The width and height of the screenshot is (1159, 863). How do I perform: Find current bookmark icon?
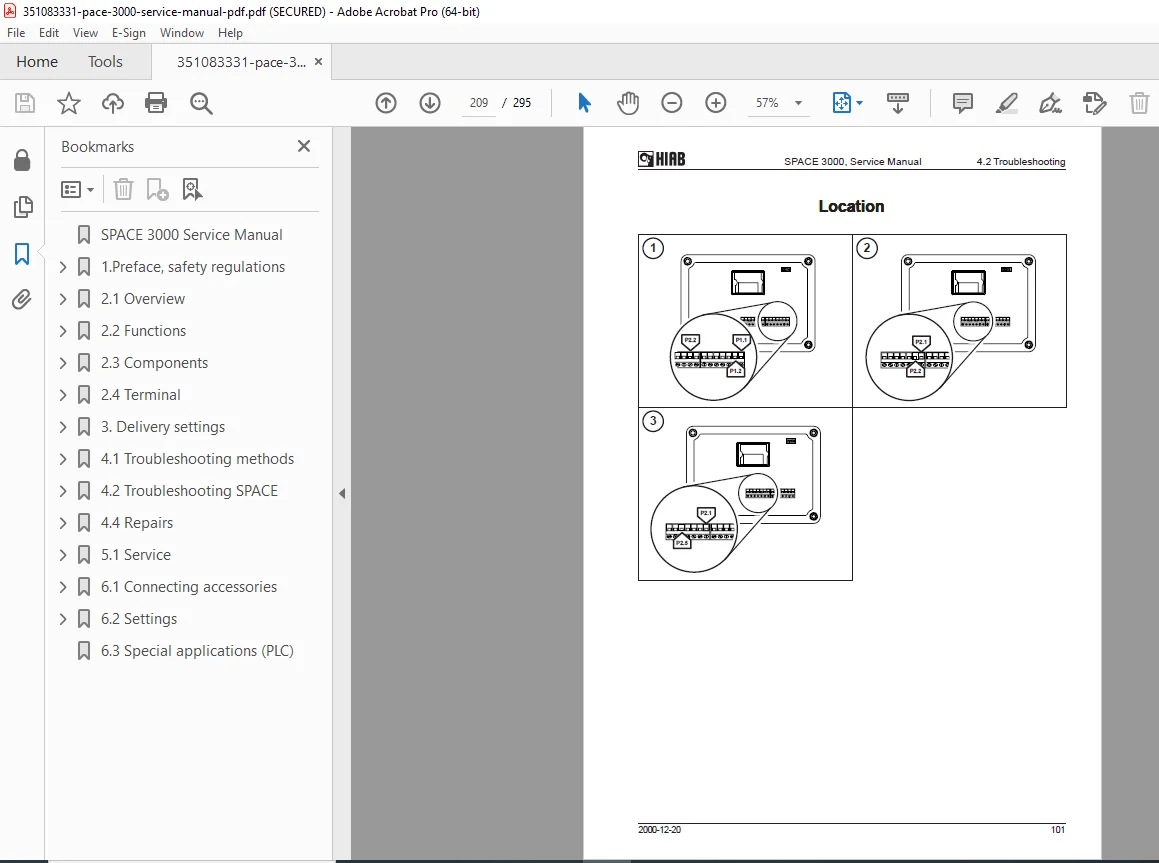point(192,190)
